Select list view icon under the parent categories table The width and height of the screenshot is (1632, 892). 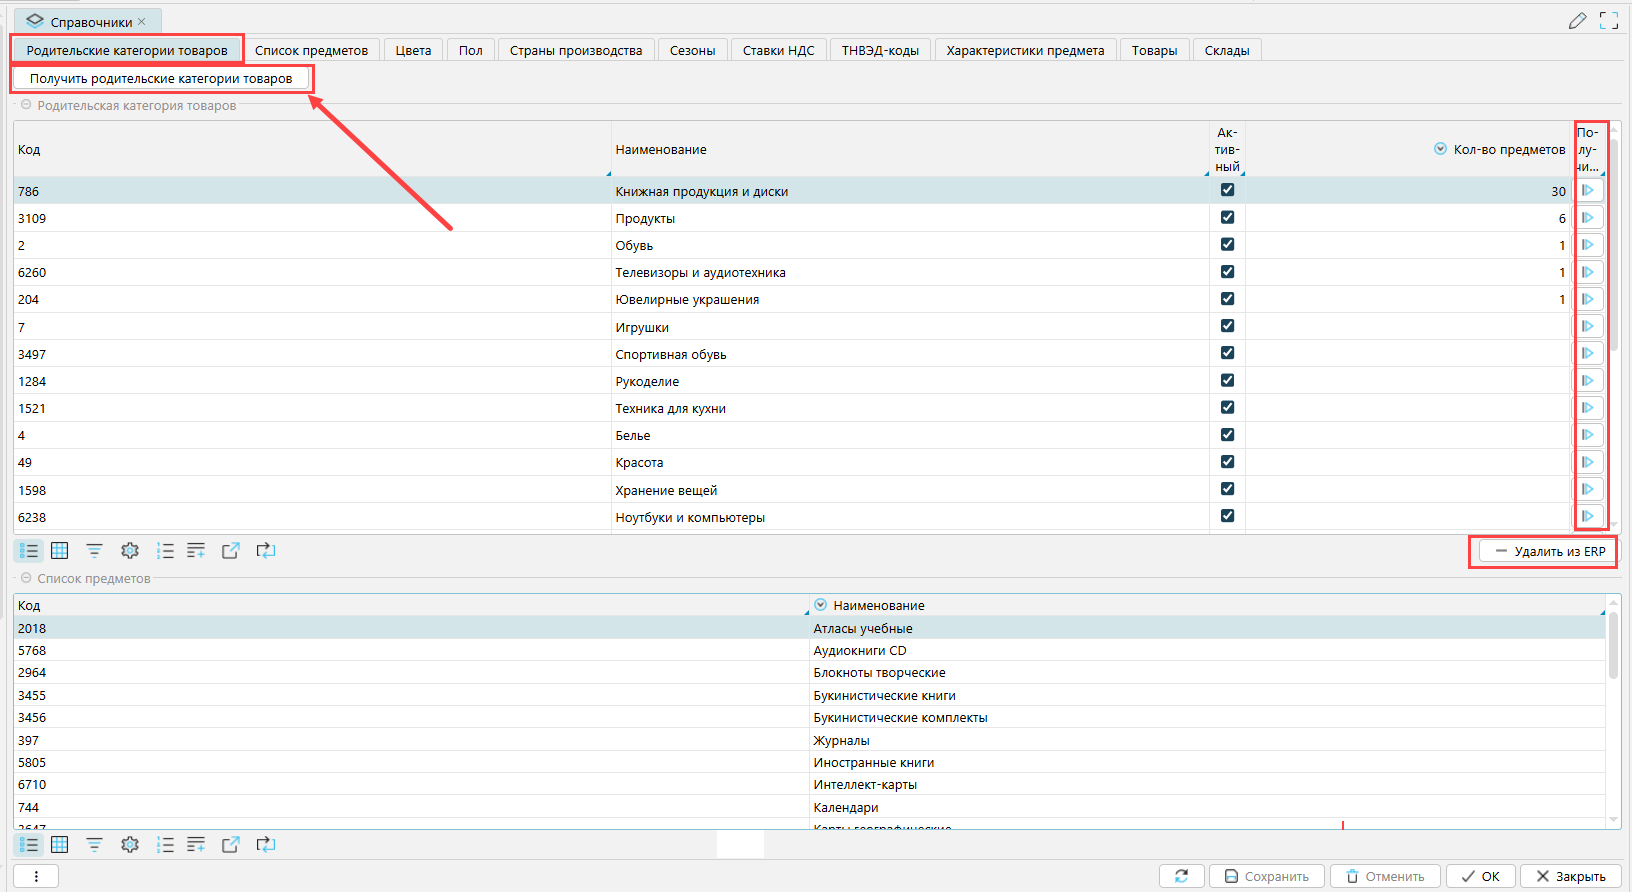coord(29,551)
